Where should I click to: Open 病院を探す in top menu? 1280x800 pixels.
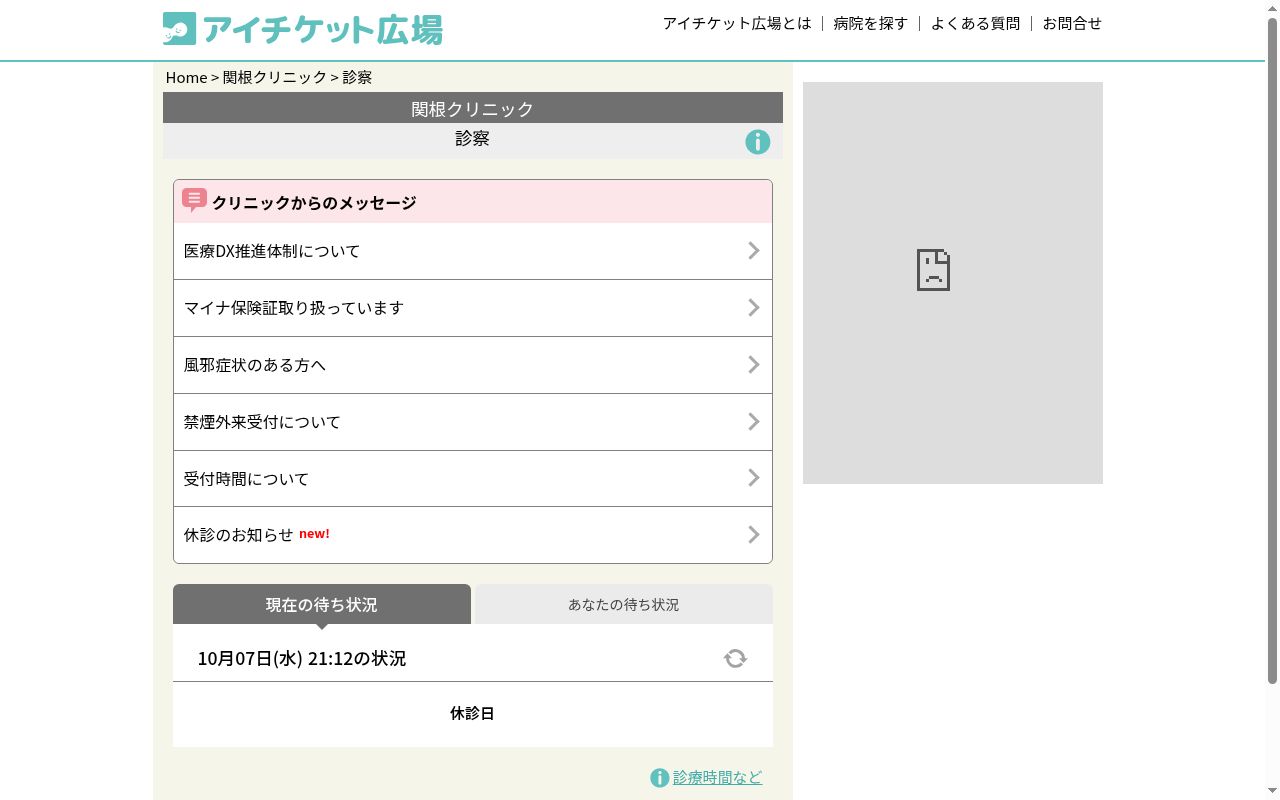pos(871,23)
